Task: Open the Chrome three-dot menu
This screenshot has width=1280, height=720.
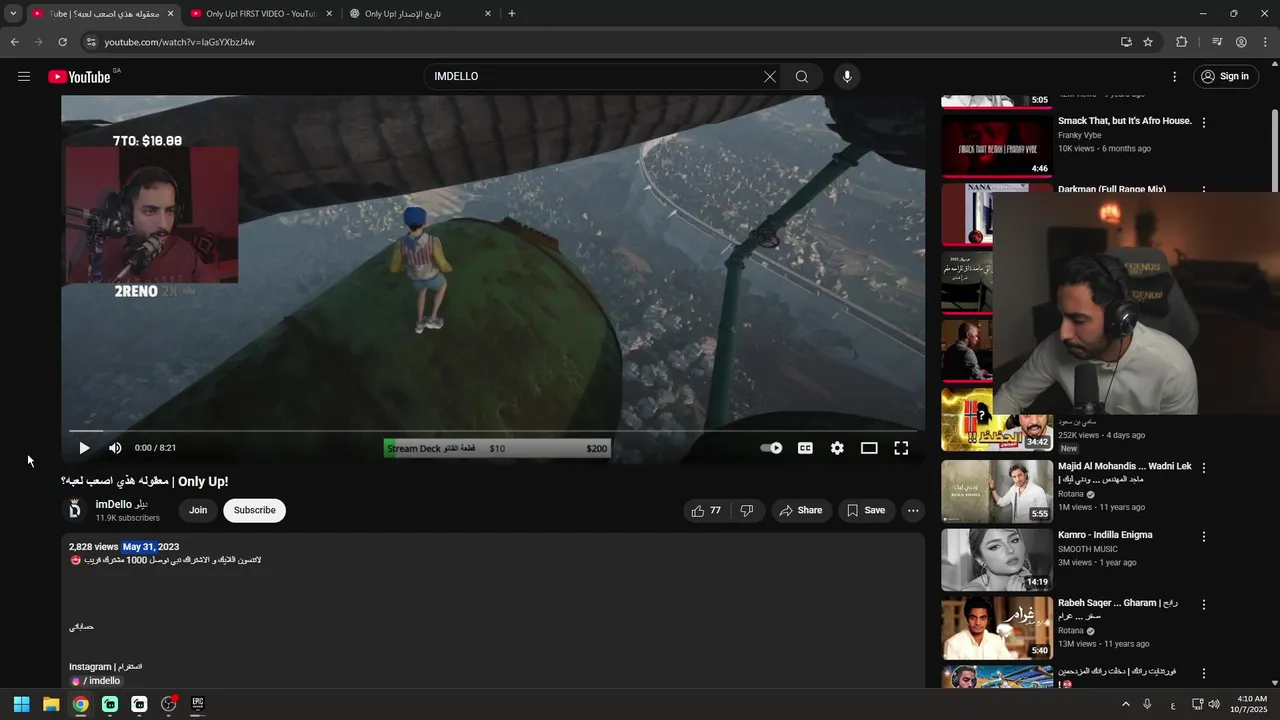Action: (1265, 42)
